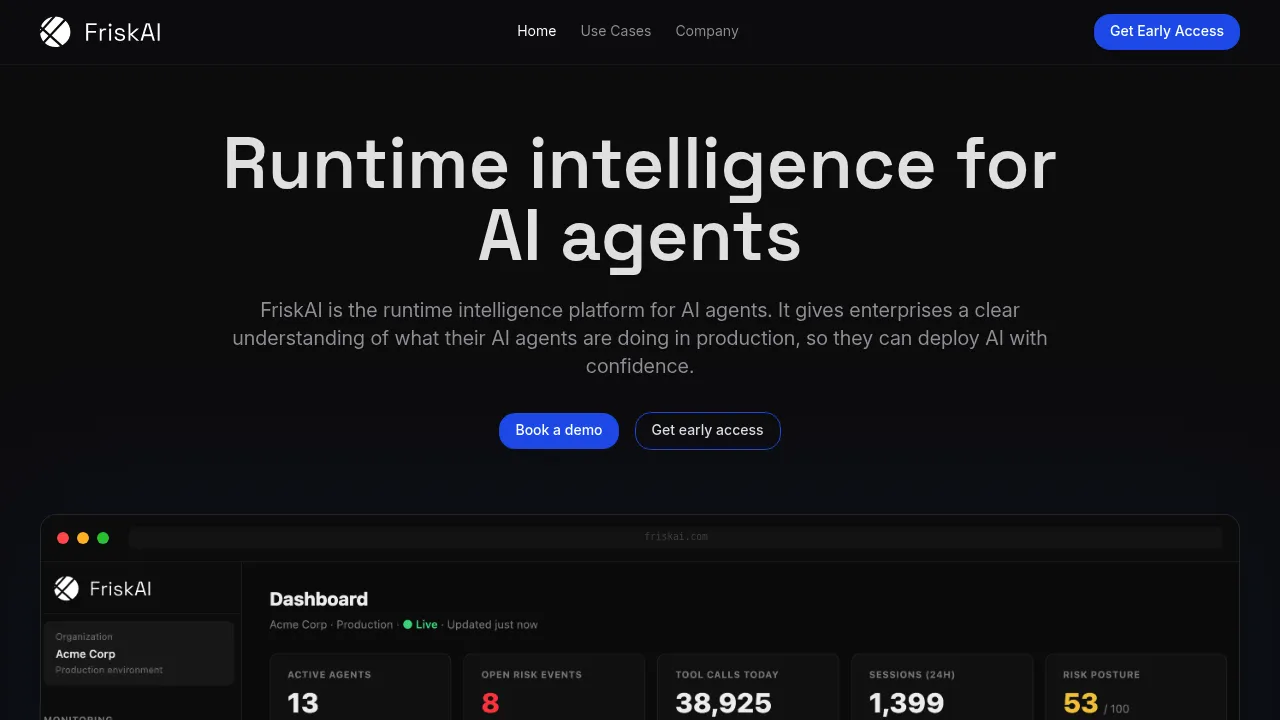Click outlined Get early access button

[x=708, y=430]
